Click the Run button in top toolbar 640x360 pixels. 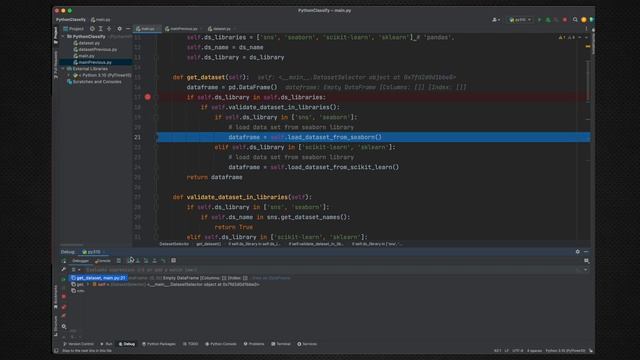pos(539,20)
